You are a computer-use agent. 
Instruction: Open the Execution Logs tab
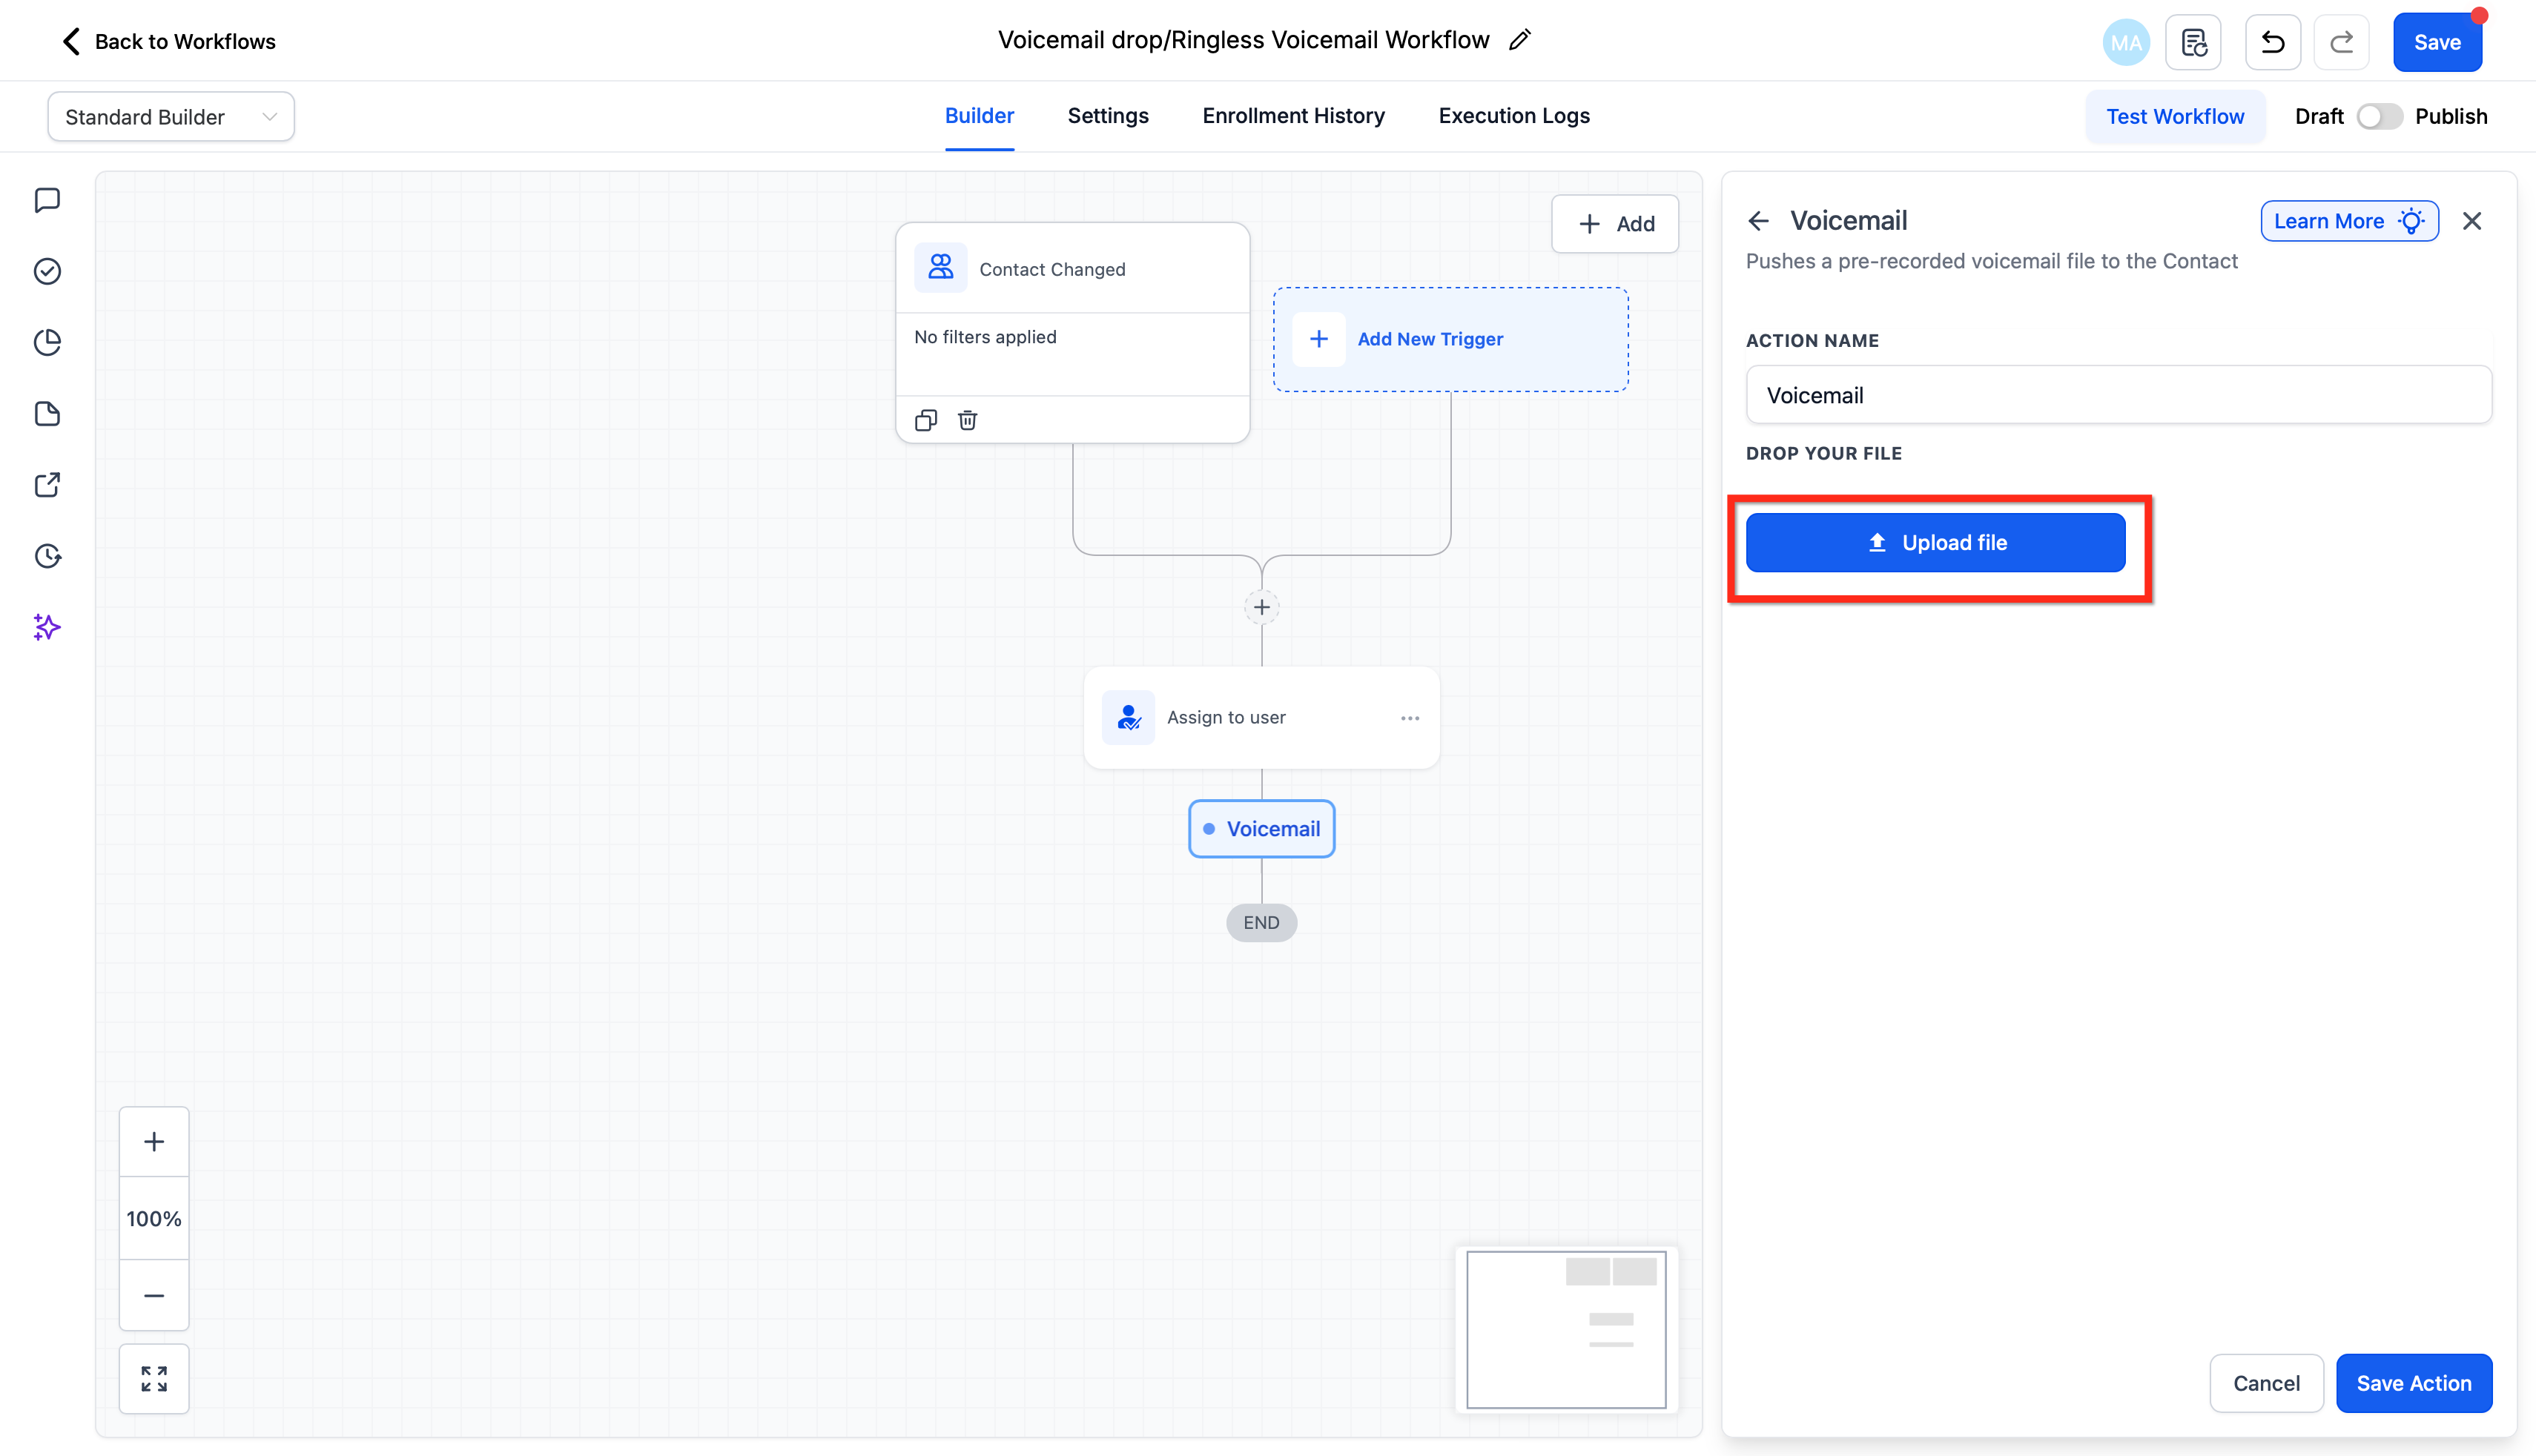pos(1514,116)
